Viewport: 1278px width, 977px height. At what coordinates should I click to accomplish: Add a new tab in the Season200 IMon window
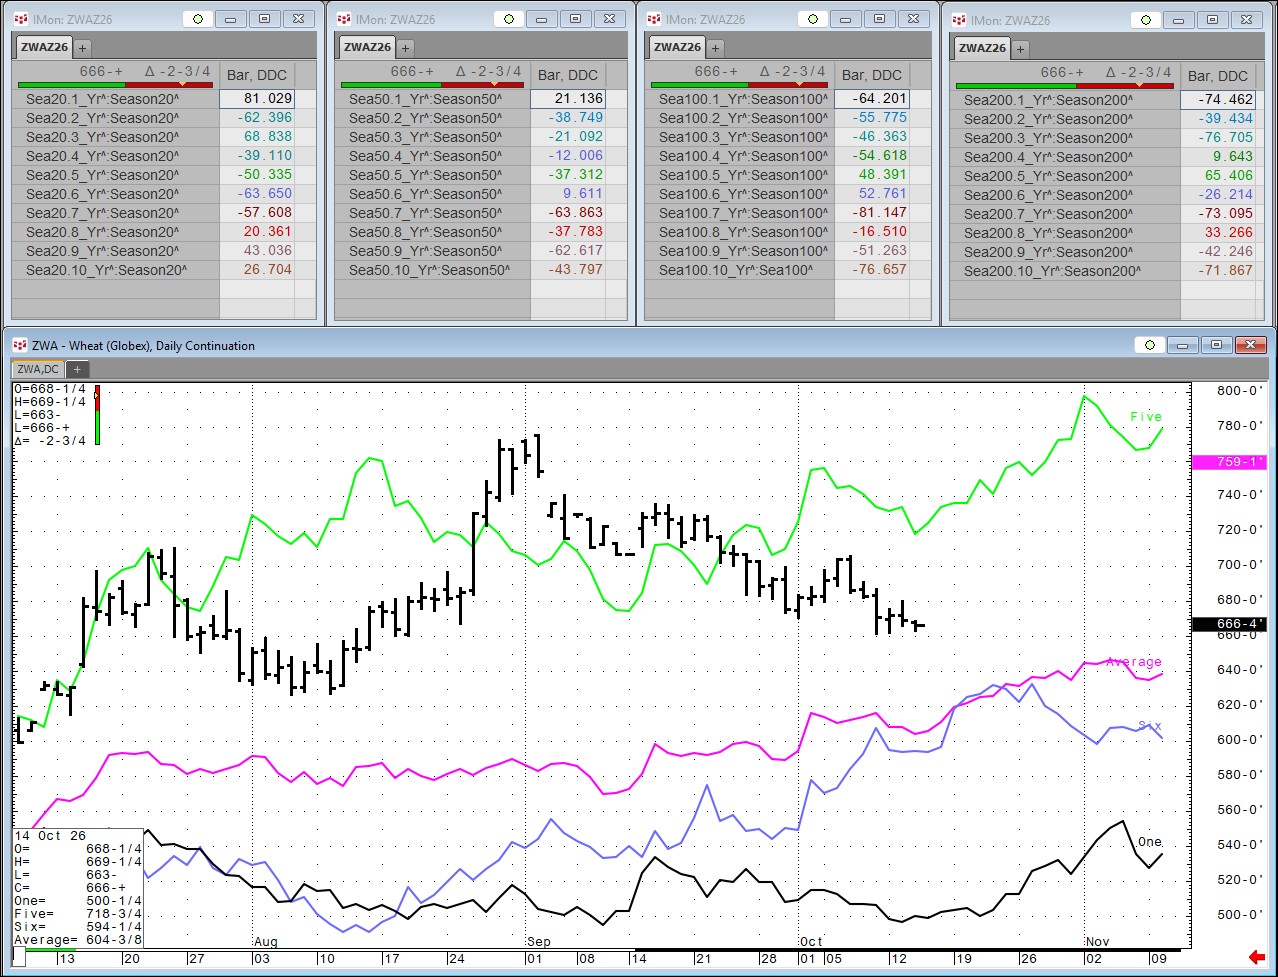[1021, 48]
